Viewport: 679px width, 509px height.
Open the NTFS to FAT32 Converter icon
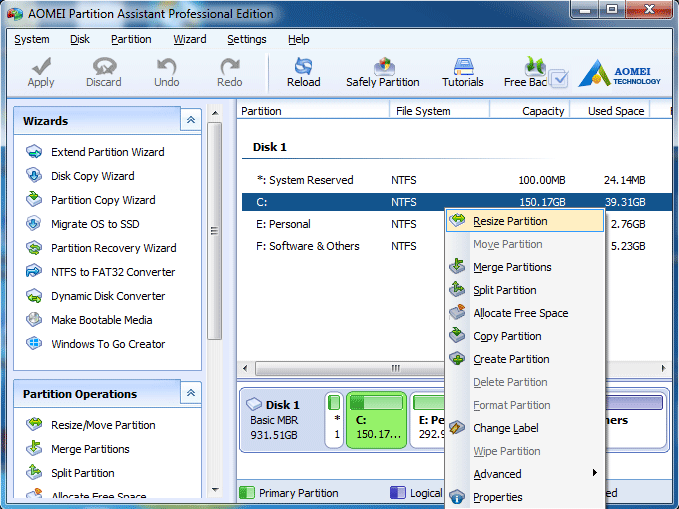(x=34, y=272)
